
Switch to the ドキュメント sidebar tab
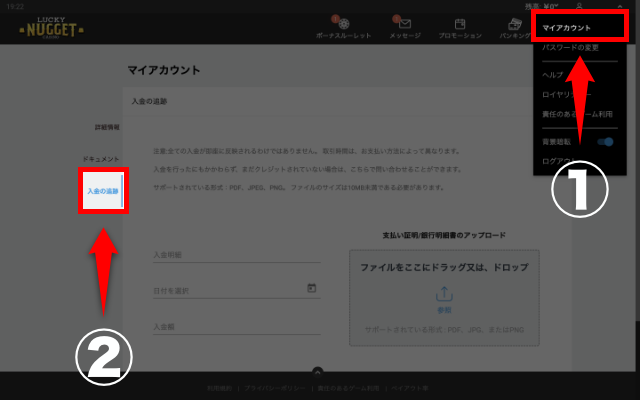(101, 160)
